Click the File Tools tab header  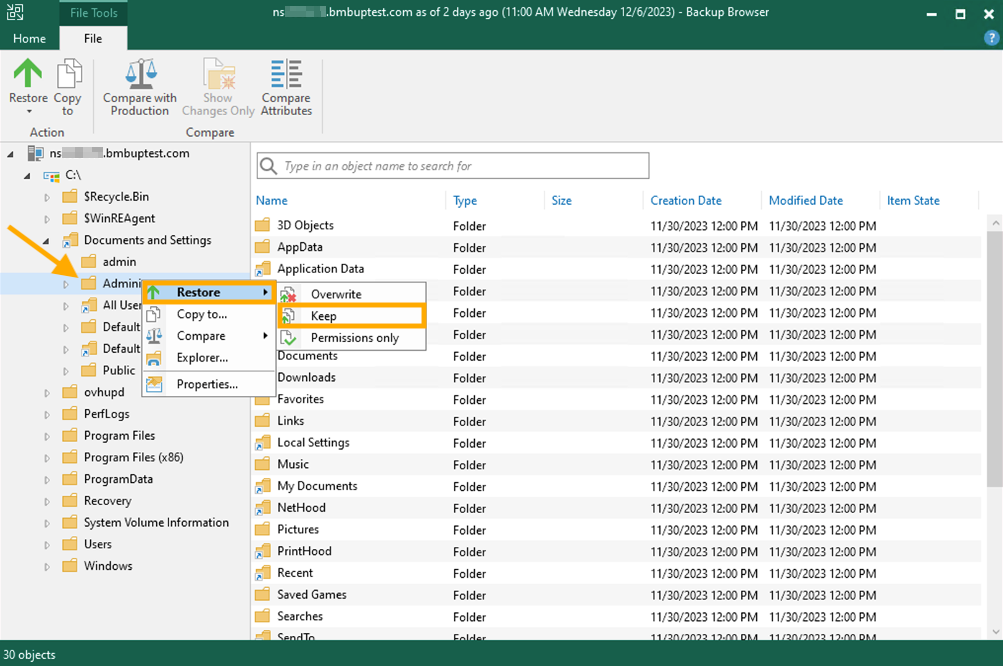(x=93, y=13)
